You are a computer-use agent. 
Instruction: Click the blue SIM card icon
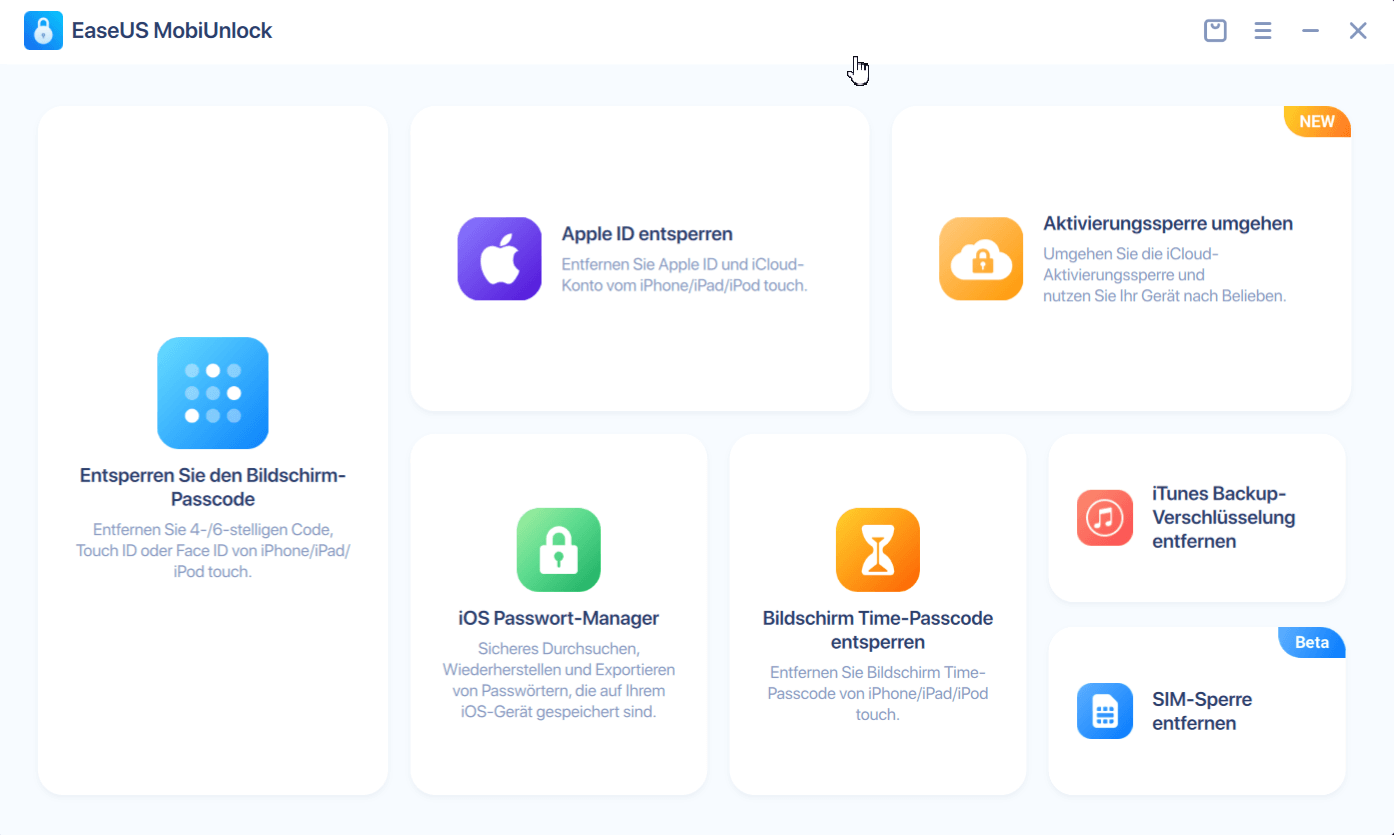pyautogui.click(x=1105, y=711)
